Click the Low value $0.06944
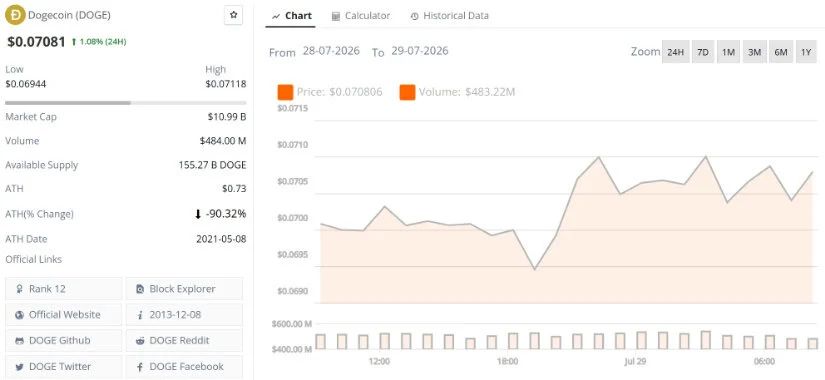The image size is (825, 380). click(x=26, y=84)
